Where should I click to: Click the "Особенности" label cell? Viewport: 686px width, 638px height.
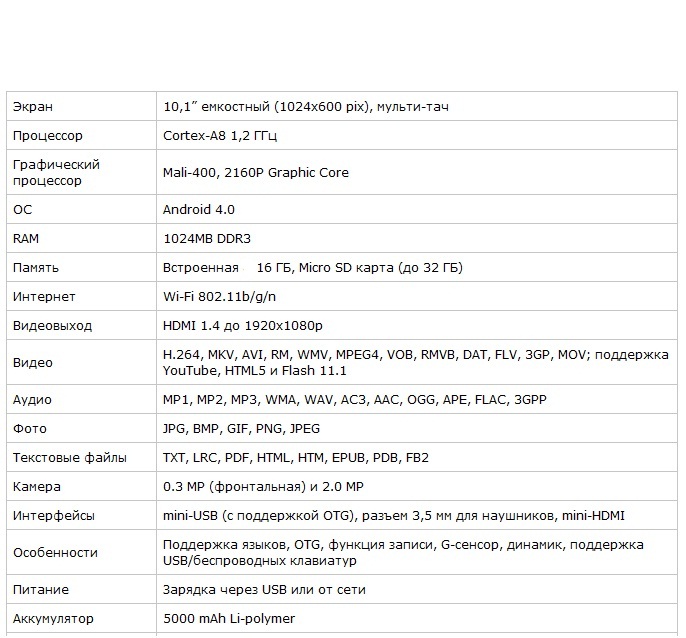(56, 553)
